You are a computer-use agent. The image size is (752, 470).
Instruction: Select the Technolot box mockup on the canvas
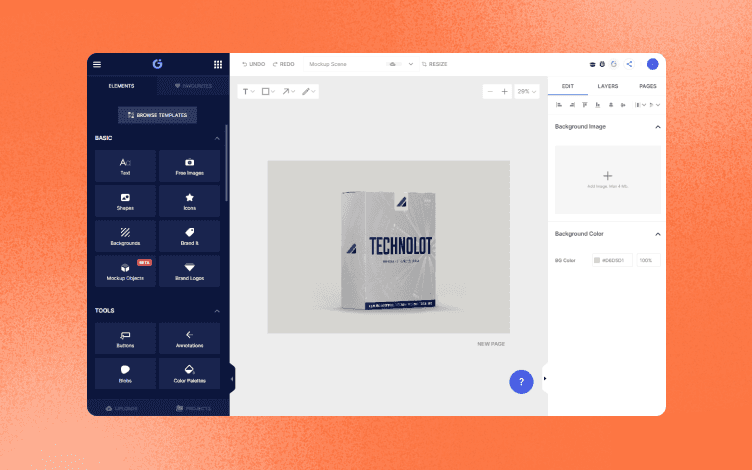point(388,249)
